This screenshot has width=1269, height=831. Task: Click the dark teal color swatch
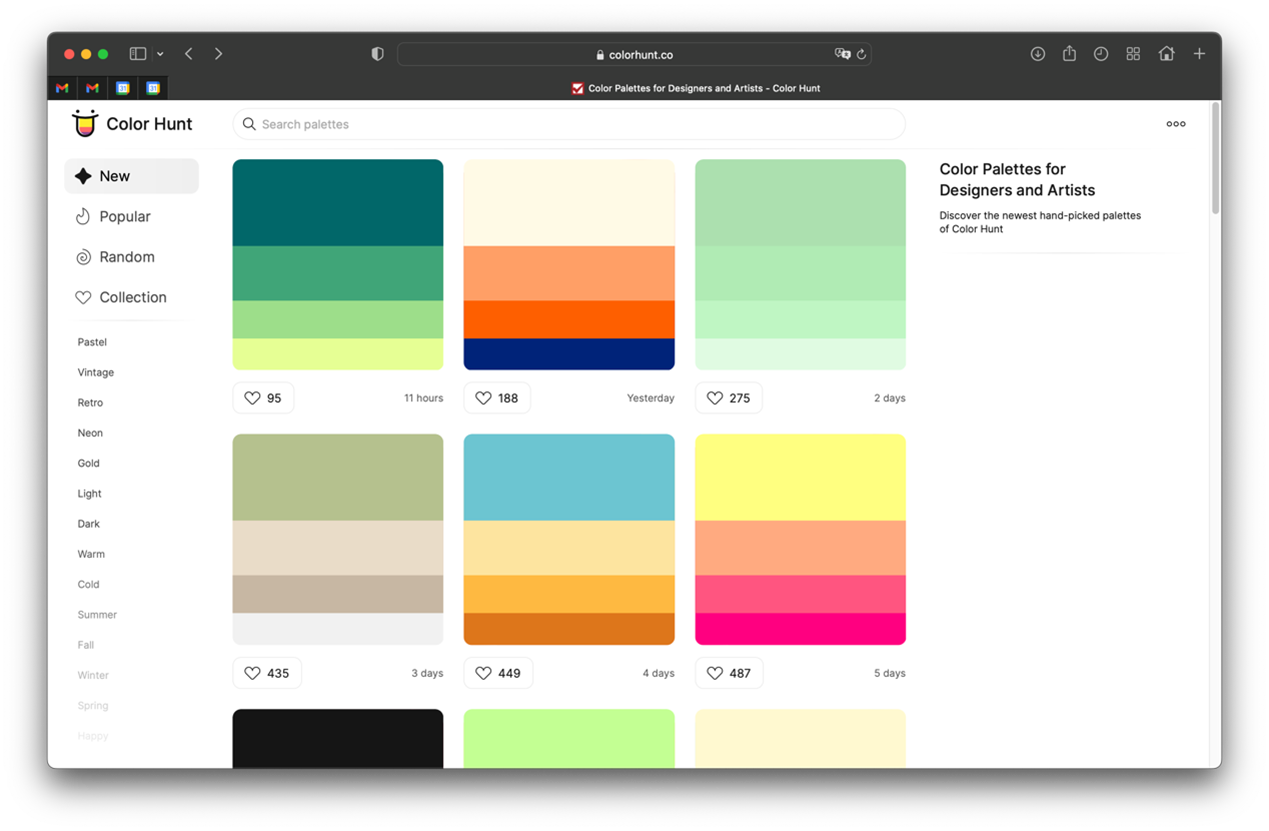338,203
